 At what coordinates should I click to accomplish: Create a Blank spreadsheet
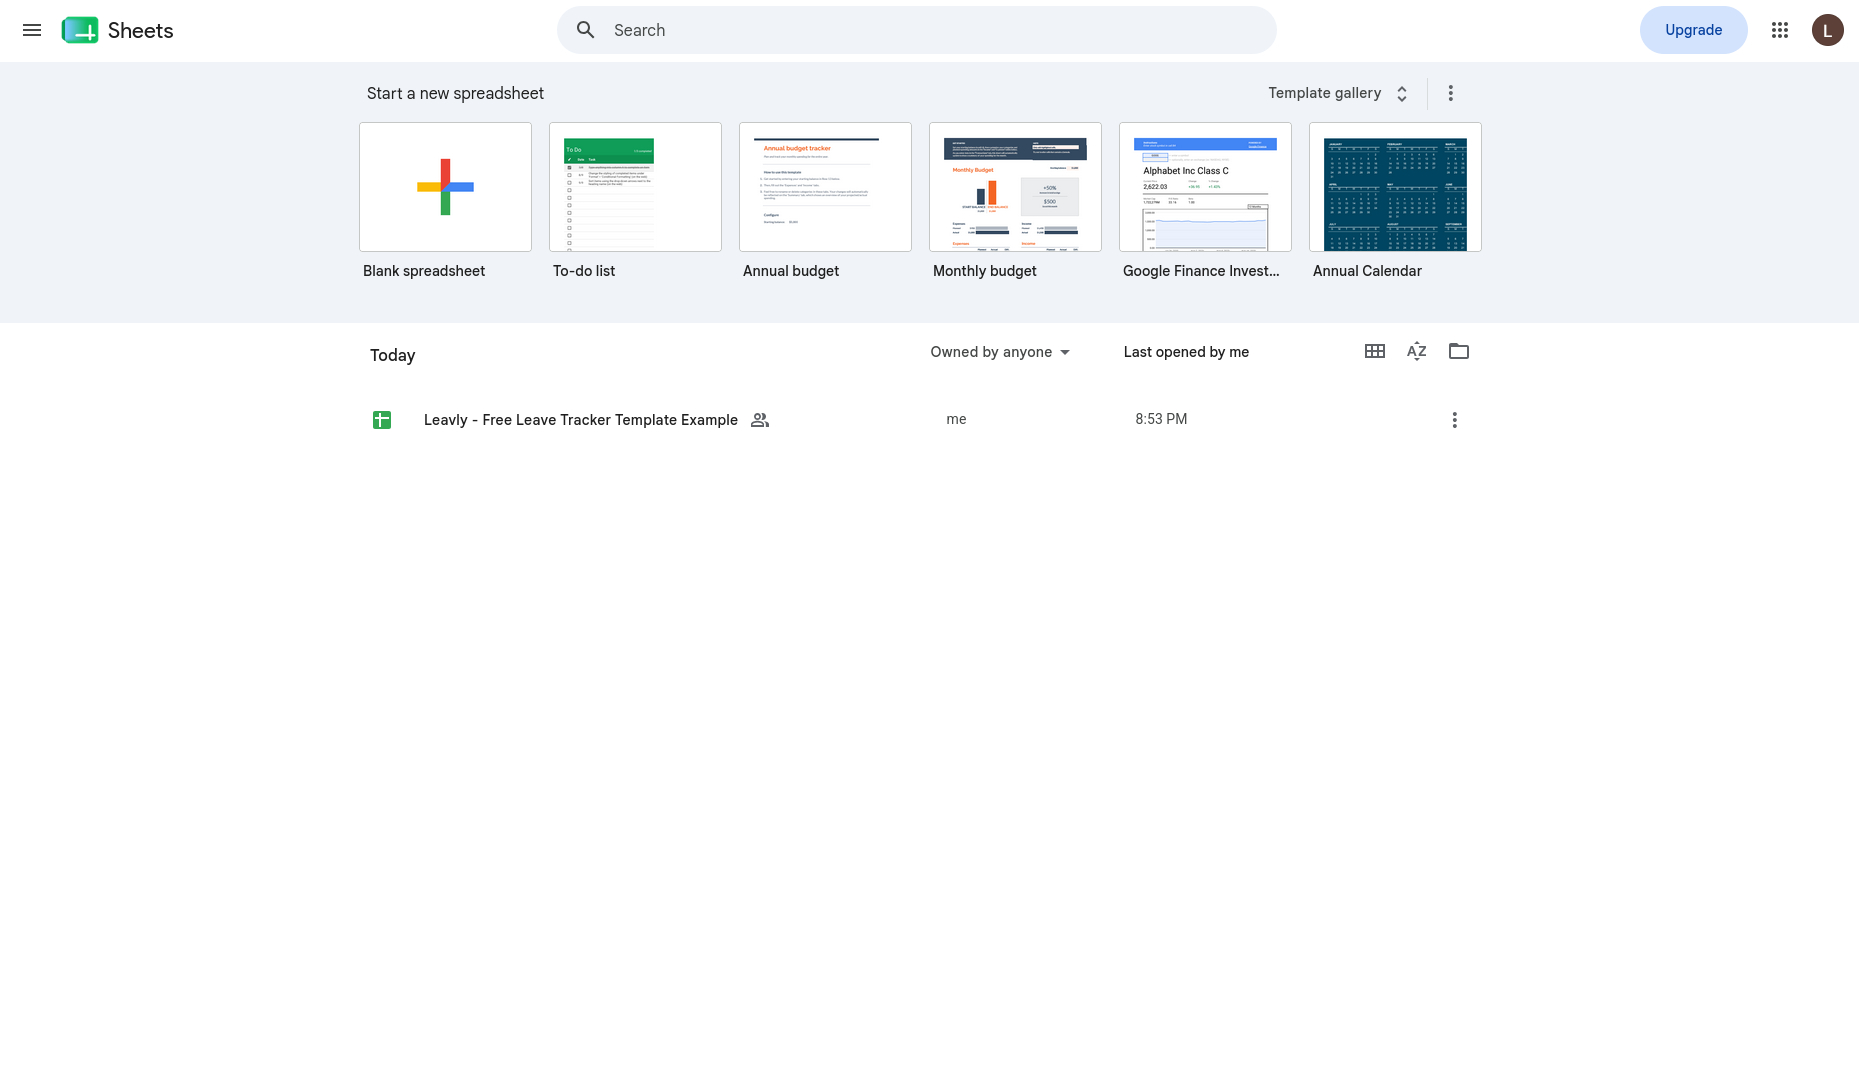click(445, 187)
